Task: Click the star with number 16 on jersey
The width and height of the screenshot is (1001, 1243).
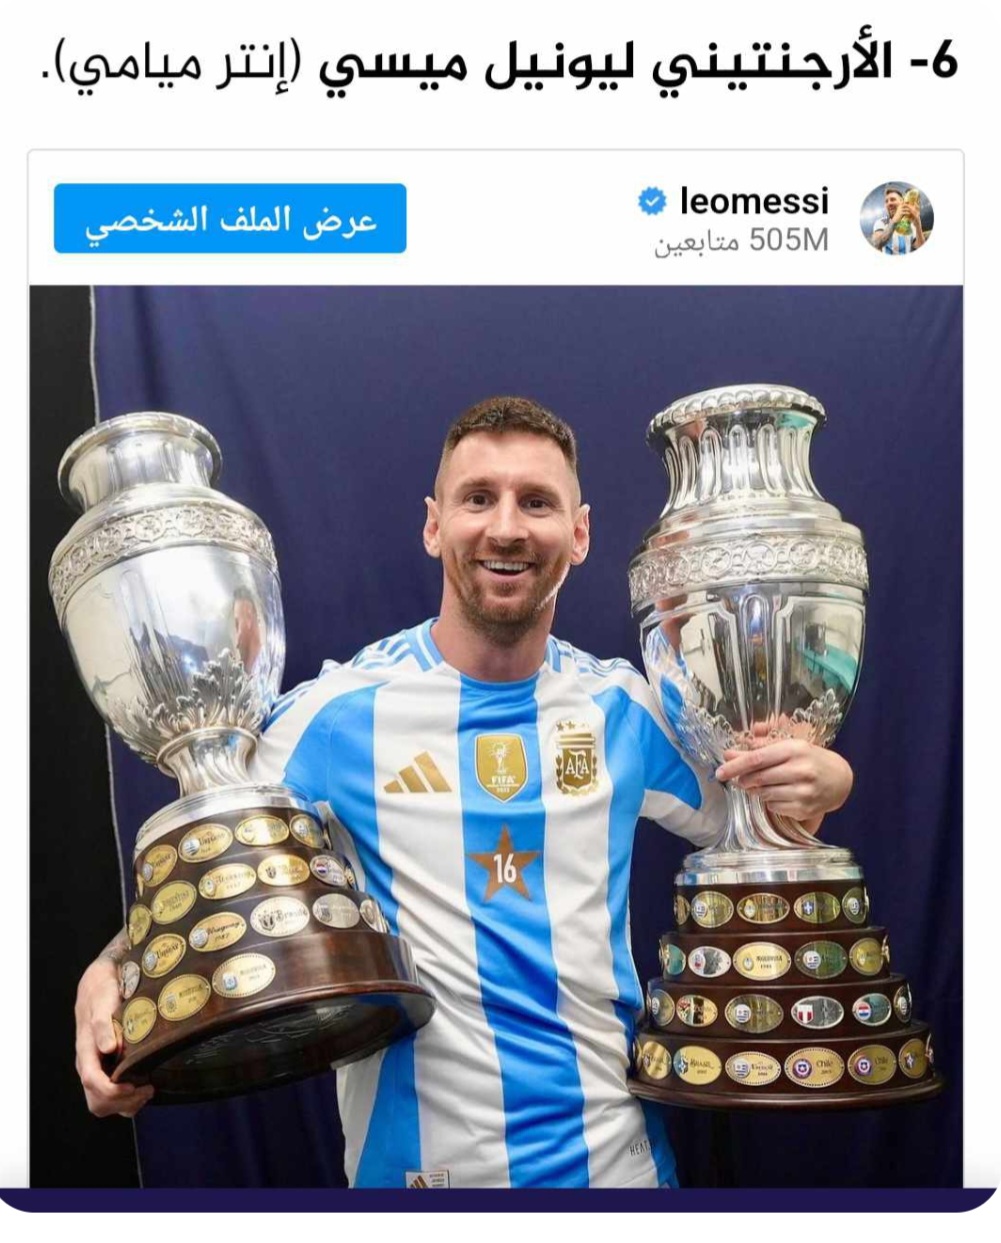Action: point(504,864)
